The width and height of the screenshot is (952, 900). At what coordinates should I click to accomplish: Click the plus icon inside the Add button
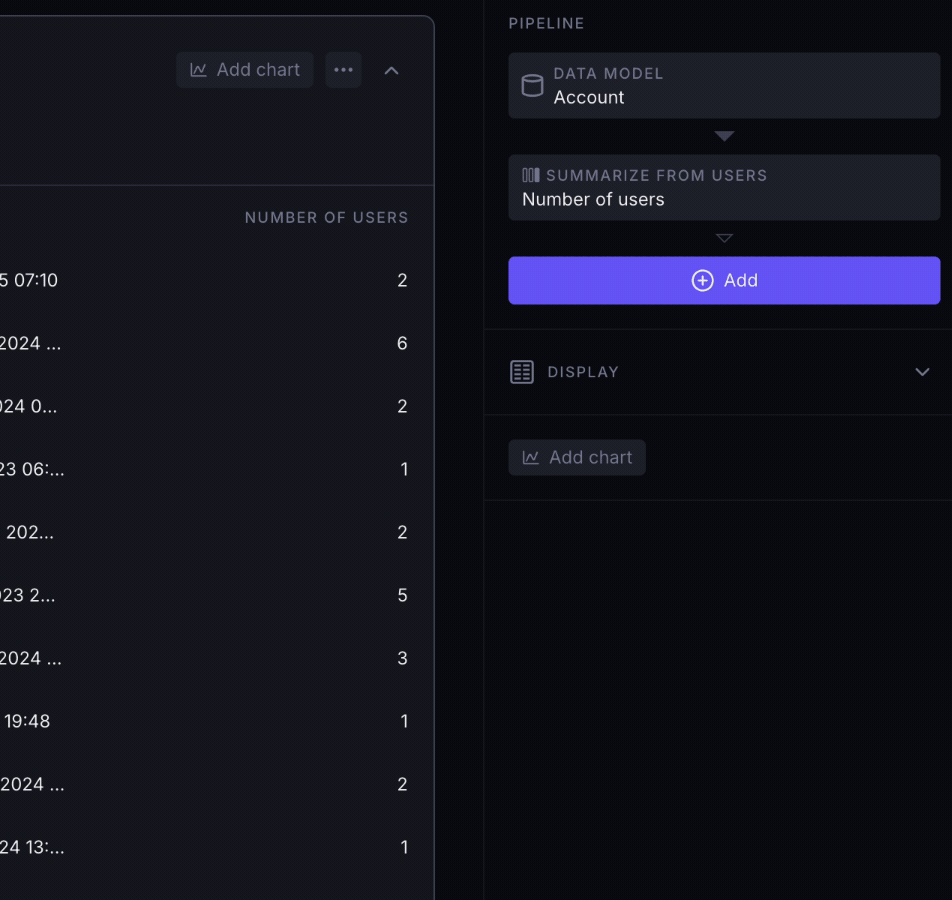(702, 281)
